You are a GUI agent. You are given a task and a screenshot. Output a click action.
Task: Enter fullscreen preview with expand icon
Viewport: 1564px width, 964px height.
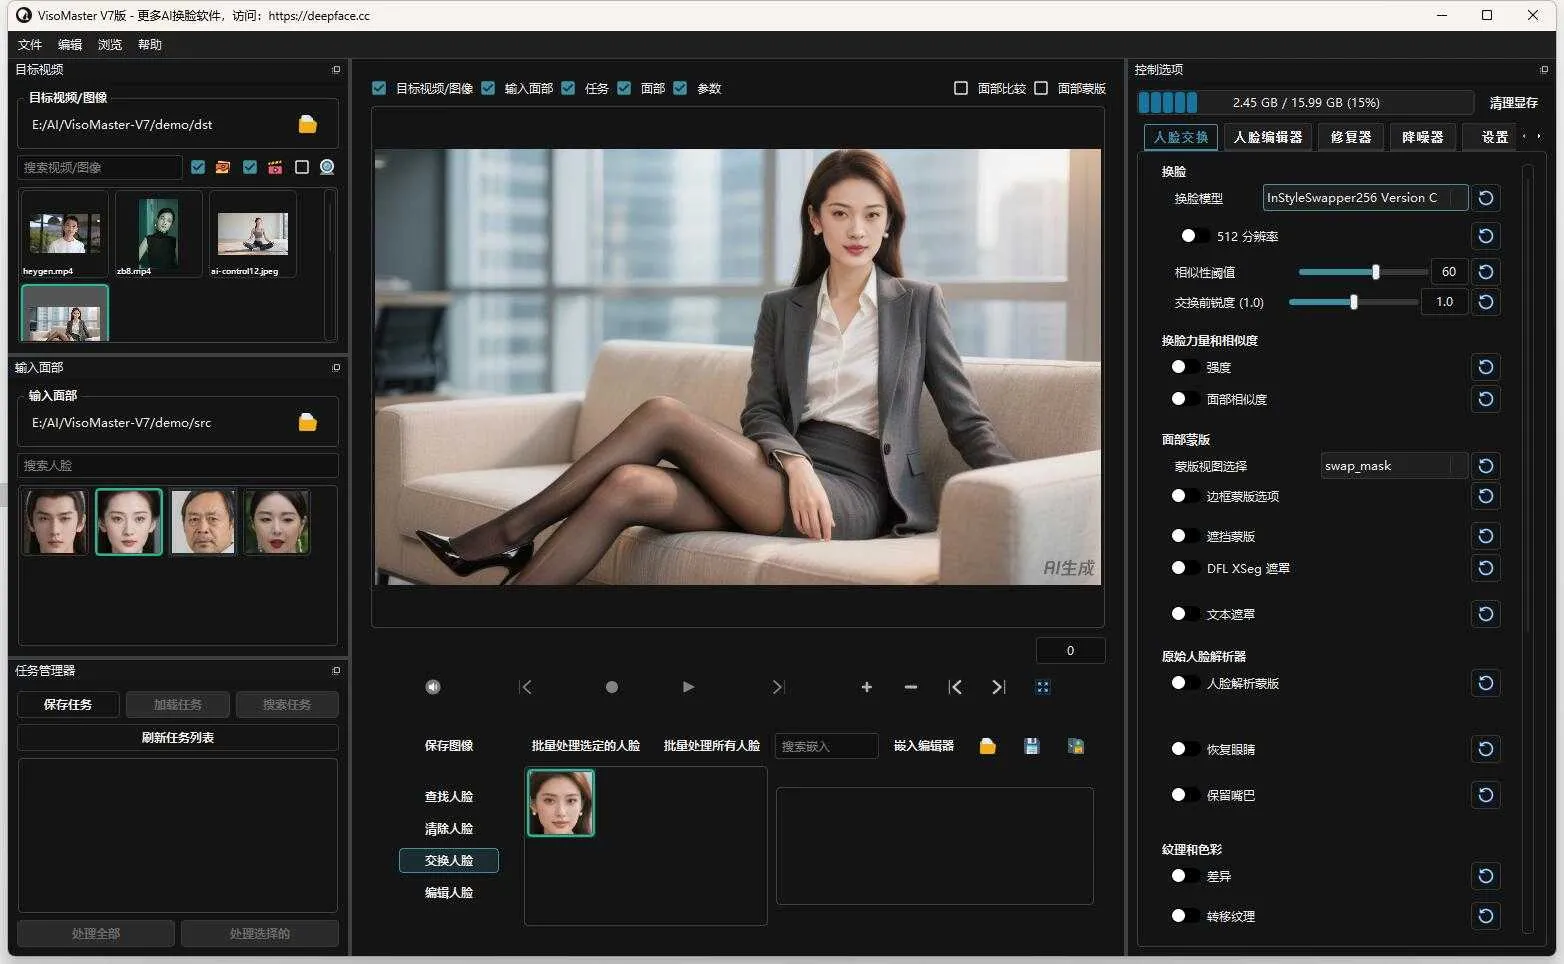pos(1042,687)
